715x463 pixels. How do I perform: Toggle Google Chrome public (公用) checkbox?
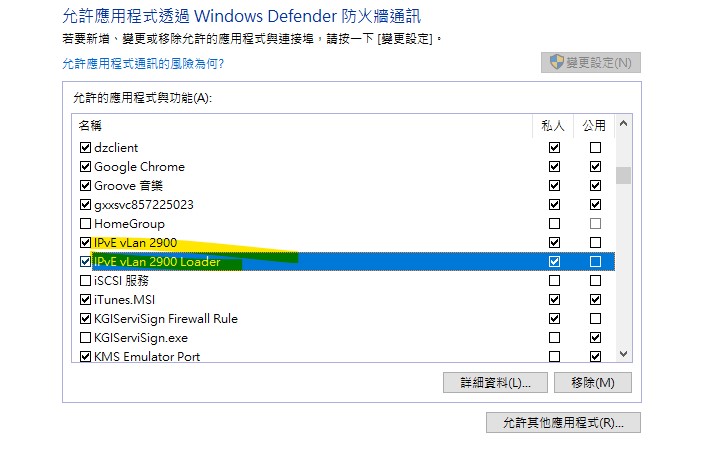coord(596,167)
